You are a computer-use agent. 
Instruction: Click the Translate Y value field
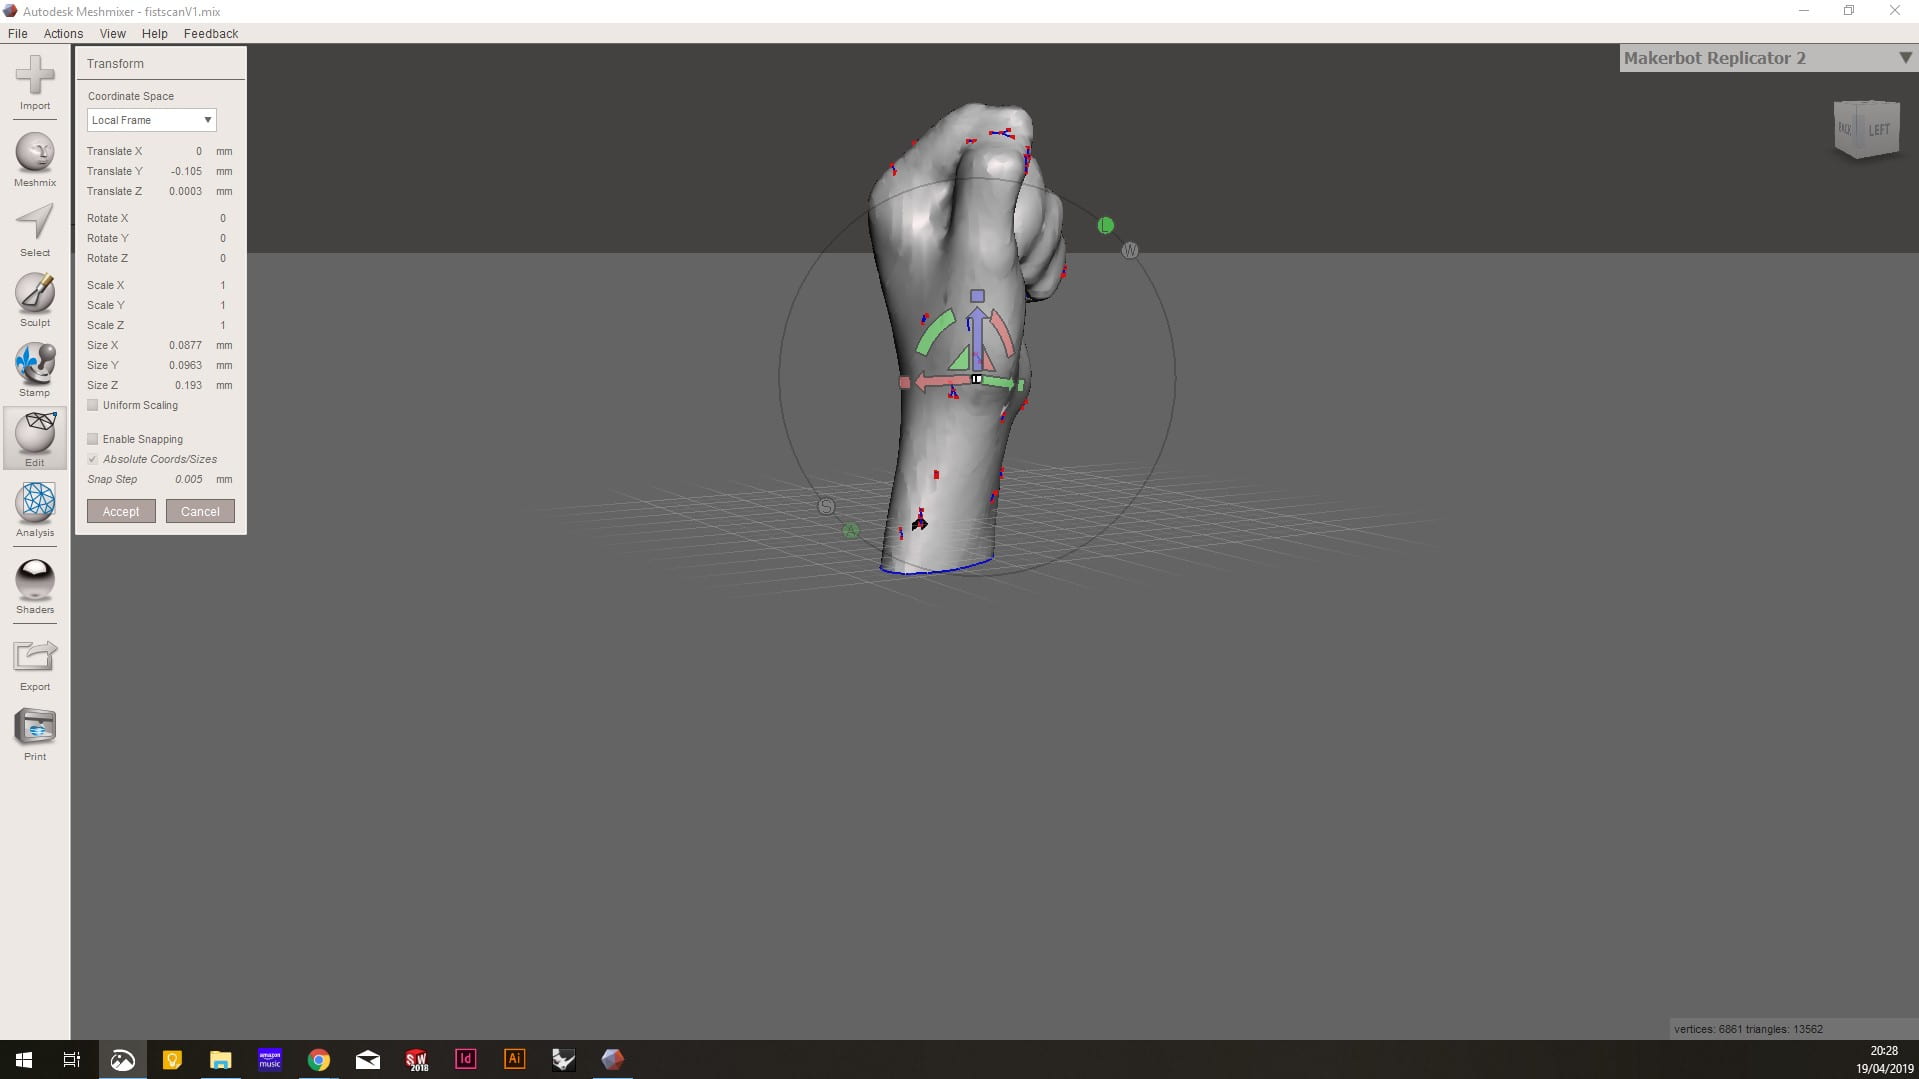(185, 171)
